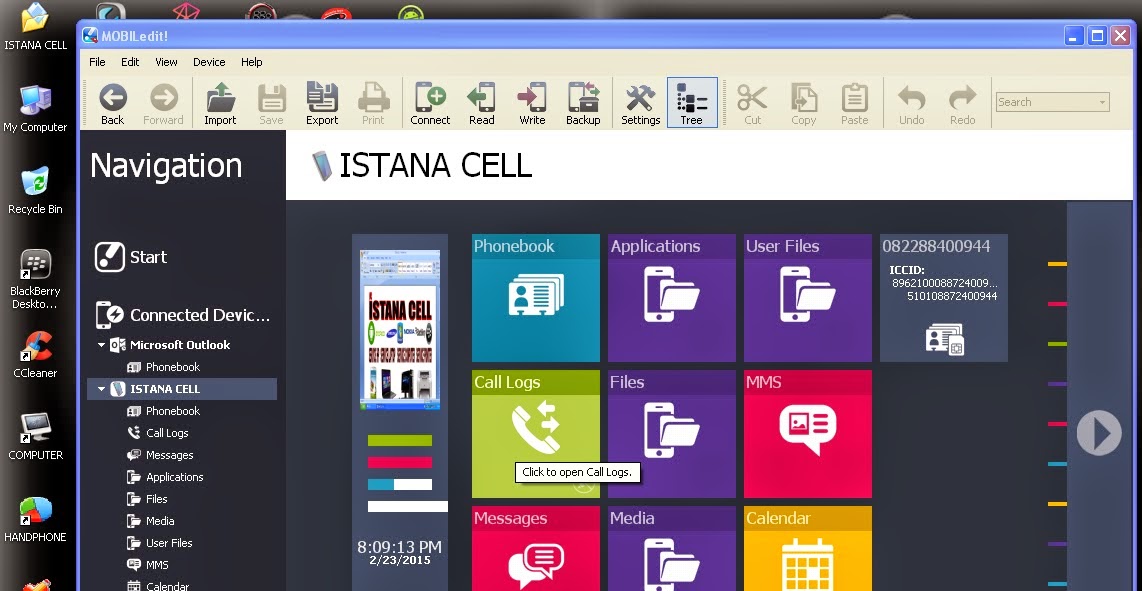Open ISTANA CELL desktop folder
This screenshot has width=1142, height=591.
[x=36, y=27]
